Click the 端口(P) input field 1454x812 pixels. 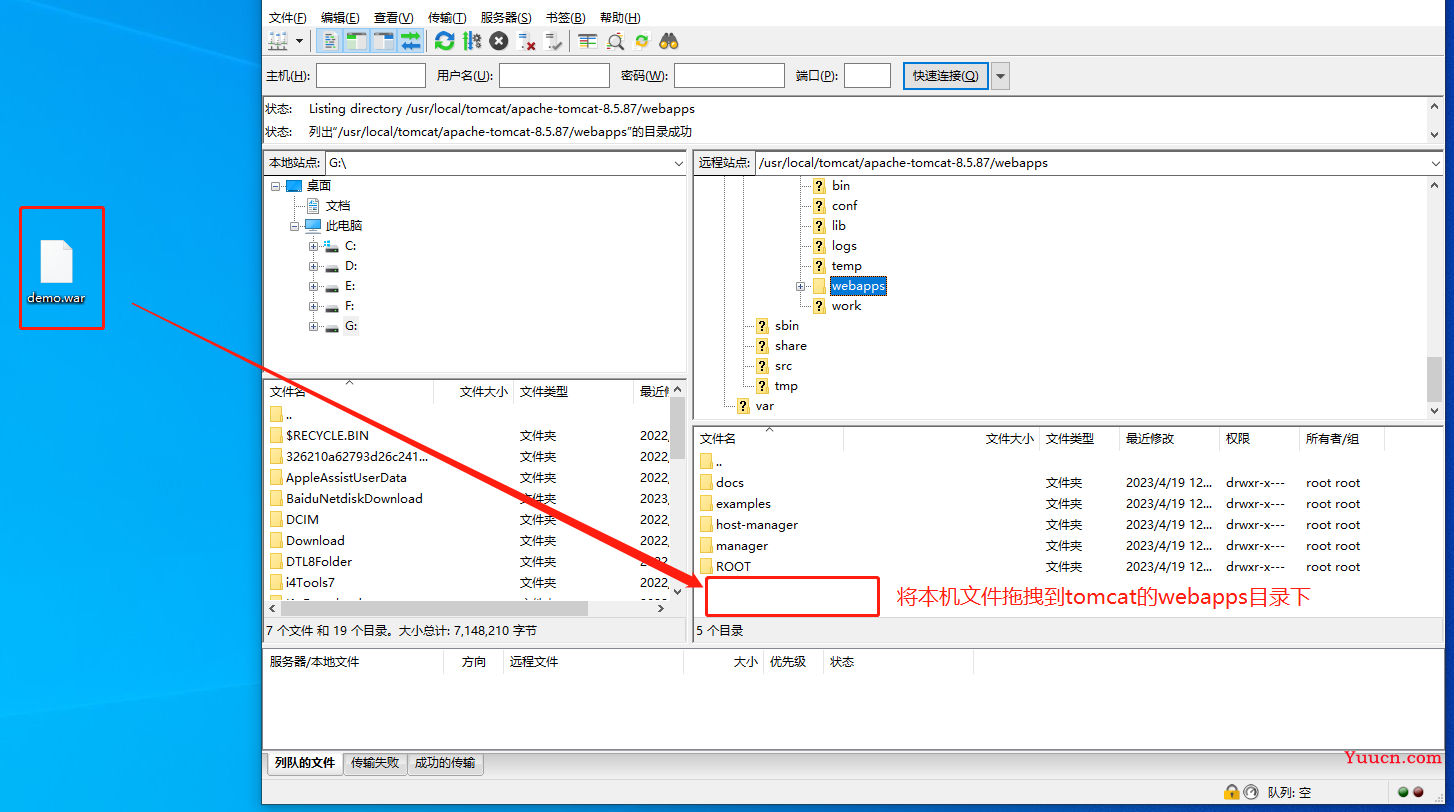[x=867, y=76]
